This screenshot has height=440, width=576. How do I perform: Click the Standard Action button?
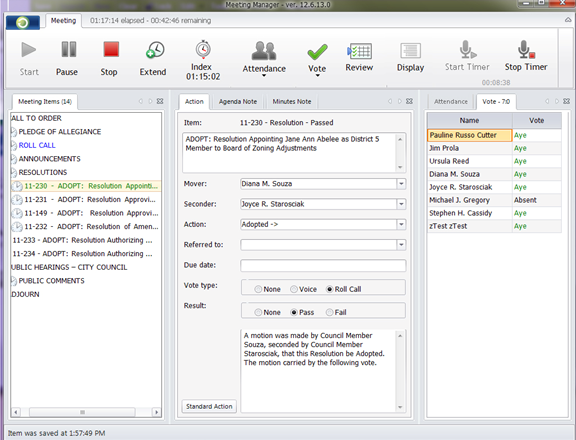[209, 406]
